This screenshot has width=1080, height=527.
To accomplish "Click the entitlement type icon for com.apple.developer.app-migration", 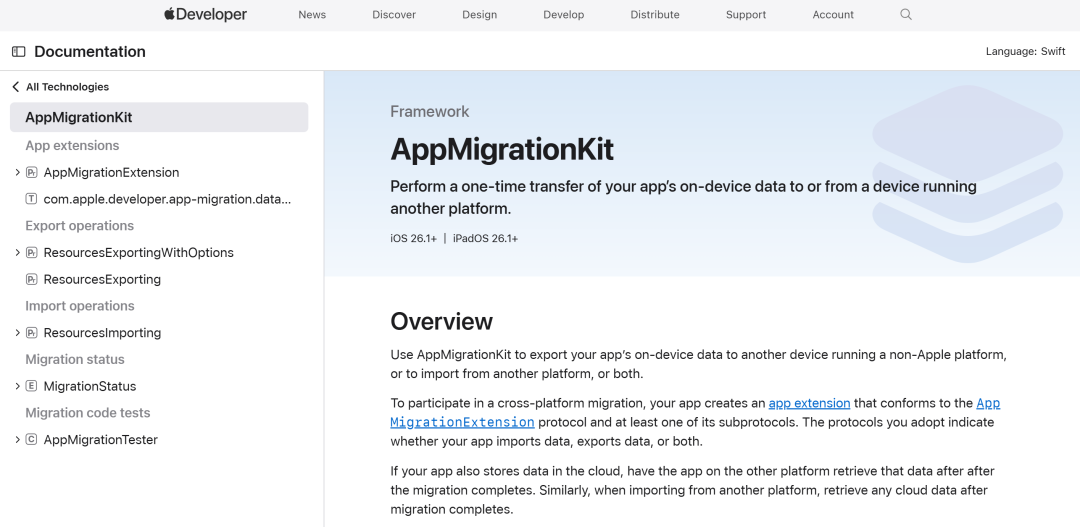I will [x=32, y=199].
